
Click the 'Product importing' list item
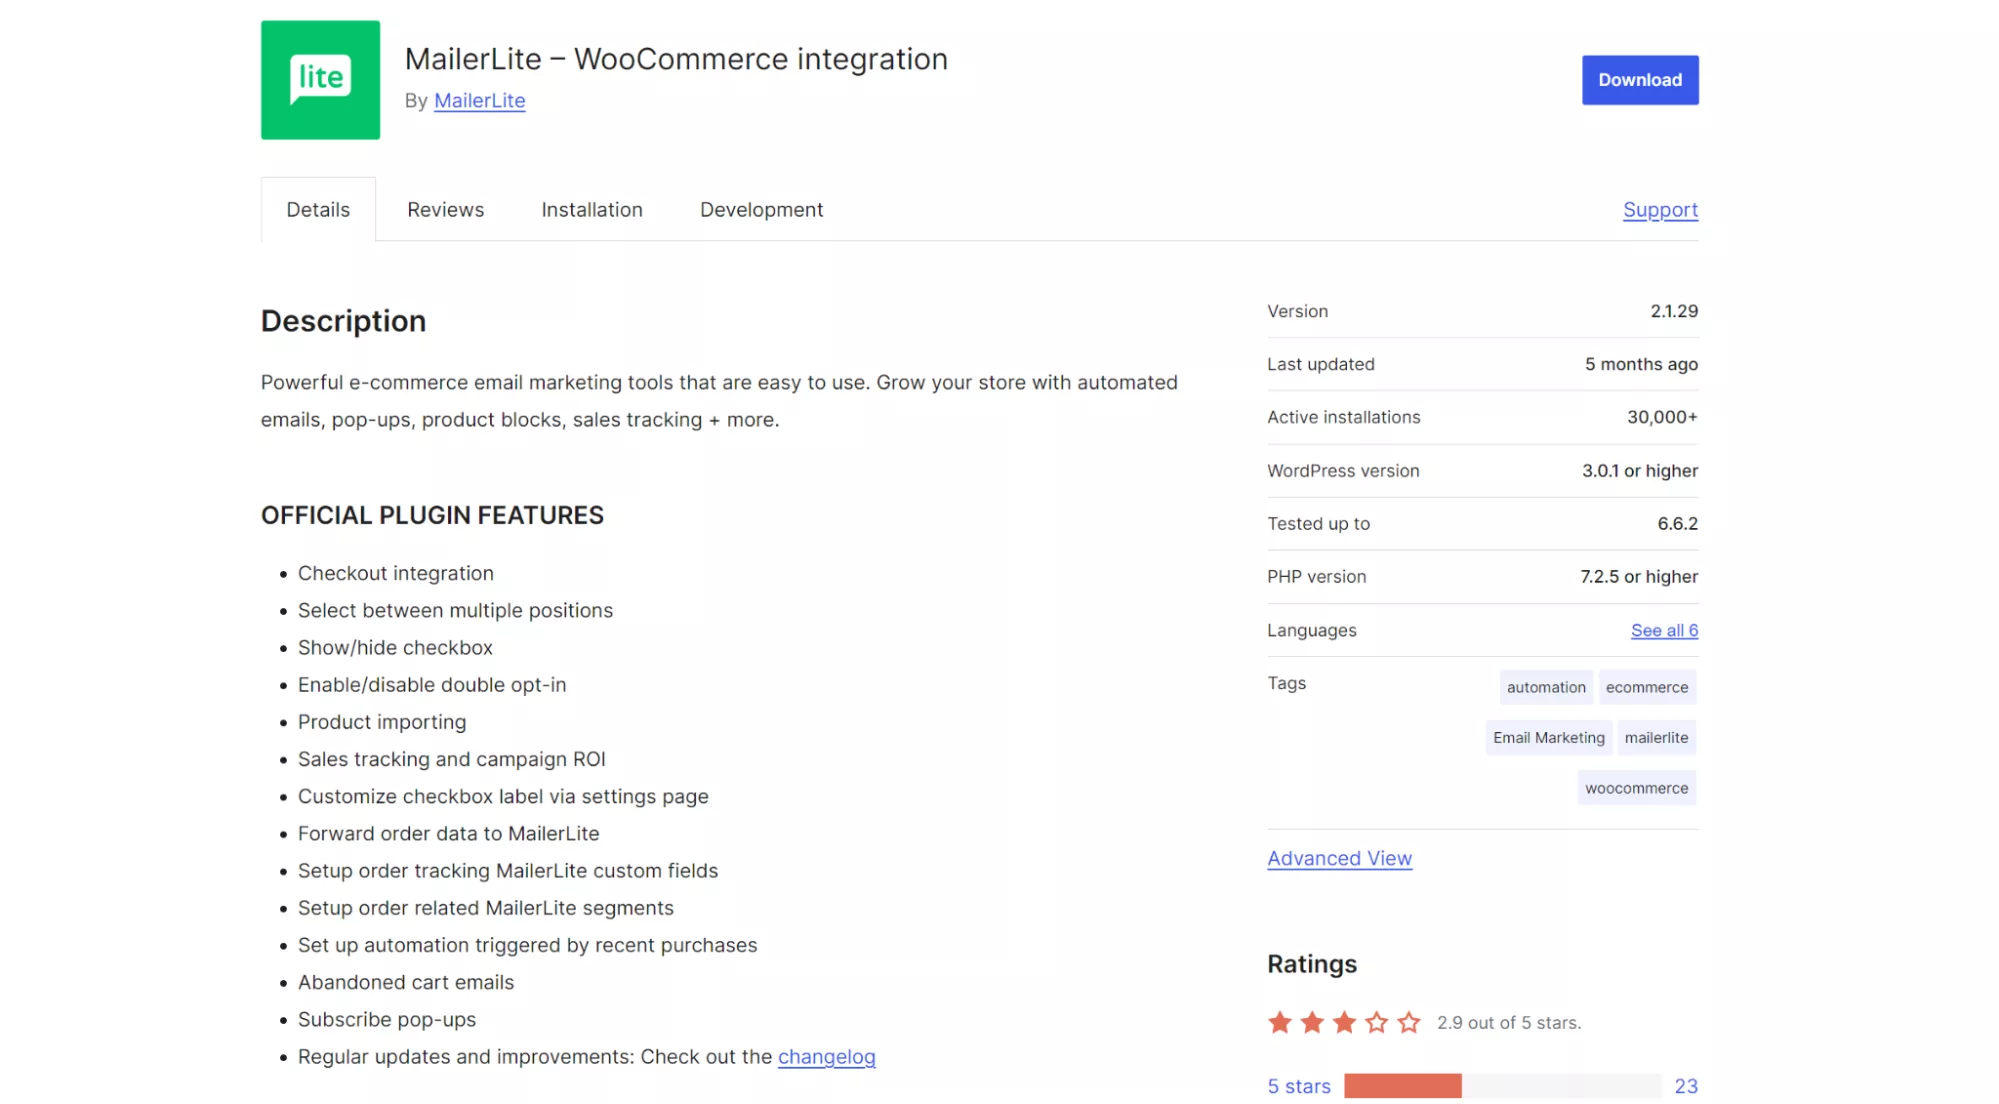click(x=381, y=722)
